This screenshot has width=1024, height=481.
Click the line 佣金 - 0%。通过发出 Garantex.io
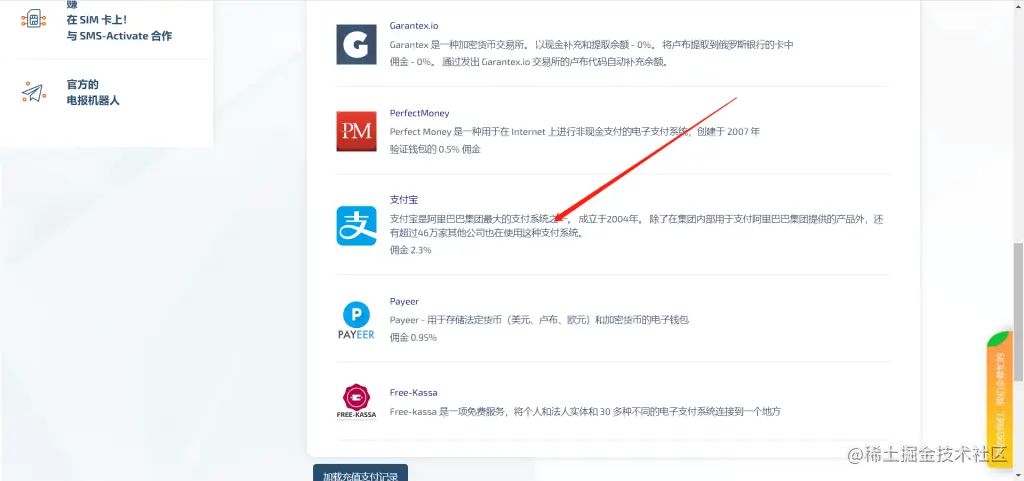[532, 62]
